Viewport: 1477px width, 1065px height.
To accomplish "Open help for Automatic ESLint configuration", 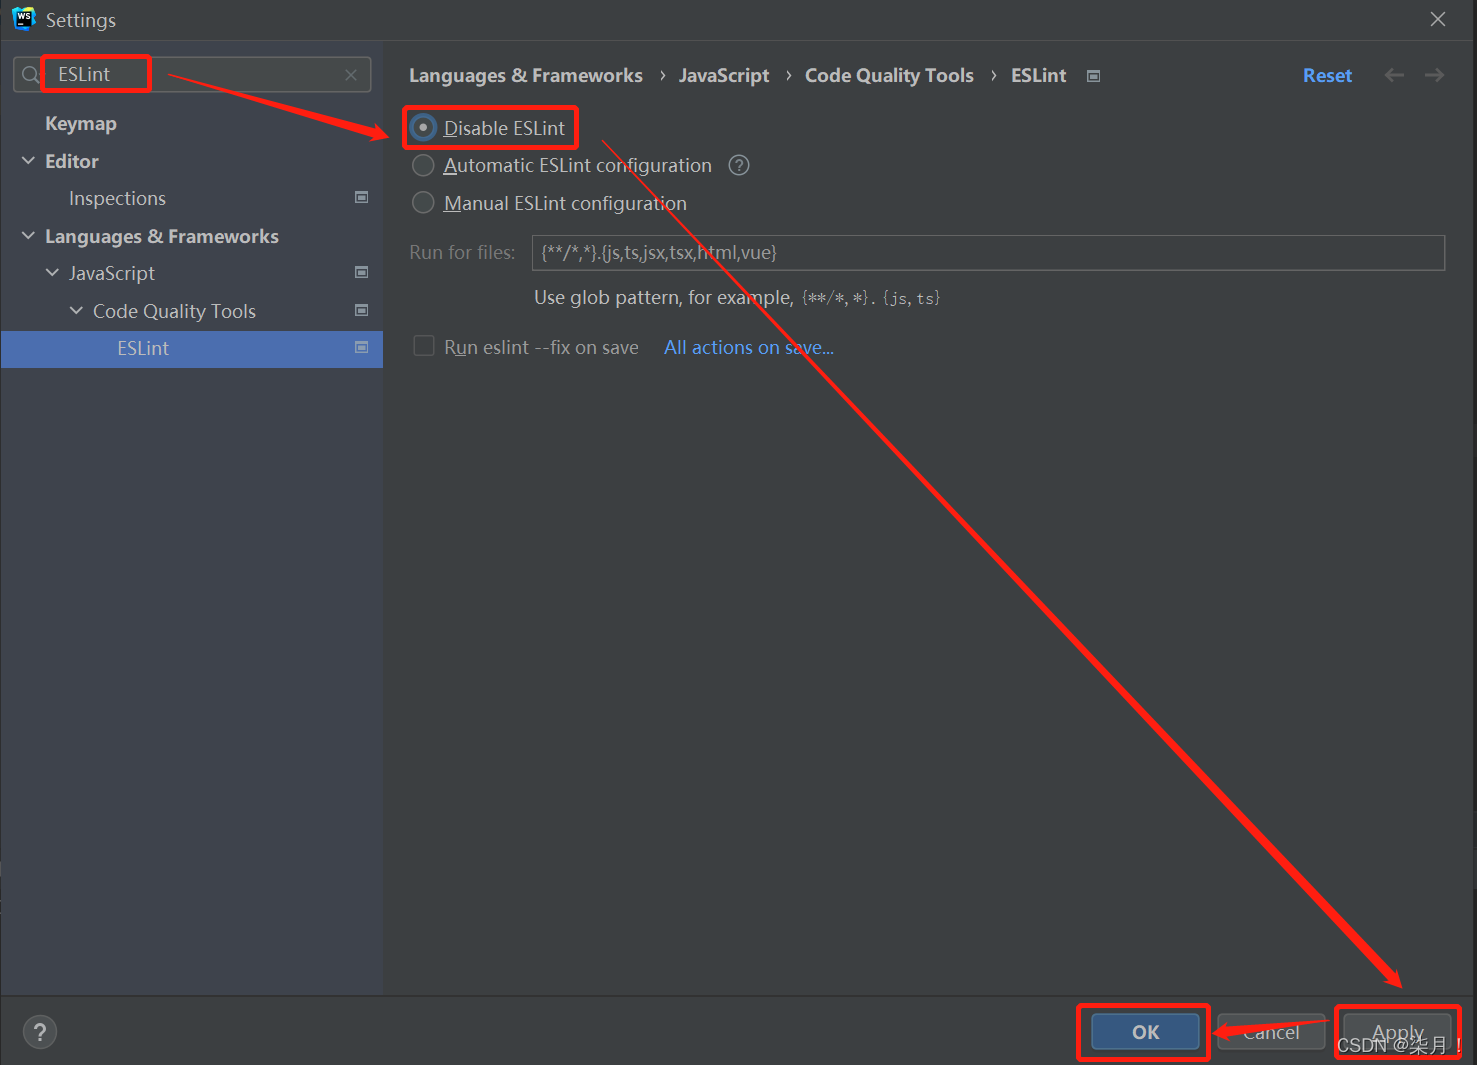I will (739, 165).
